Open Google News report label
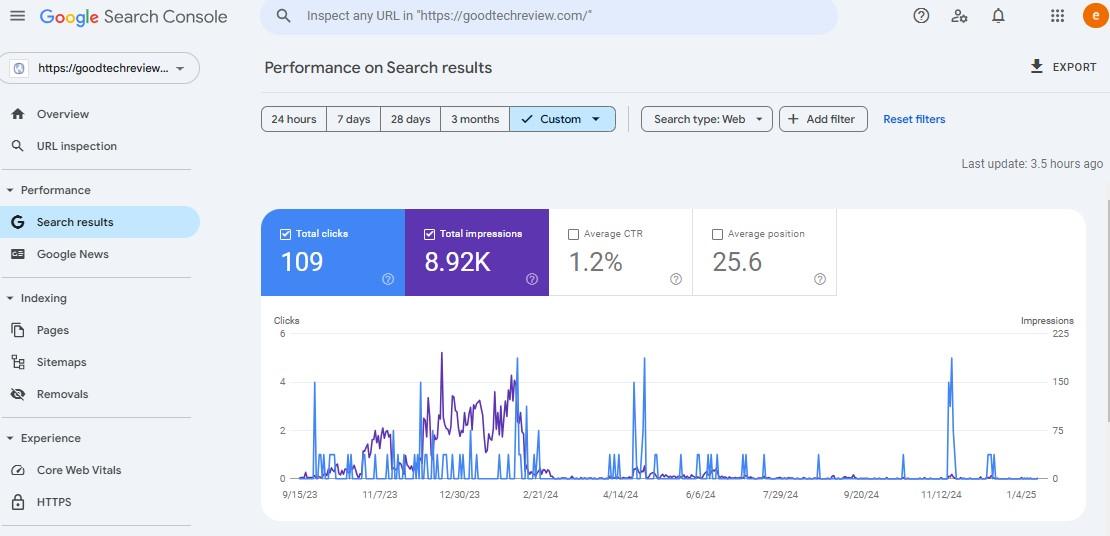The width and height of the screenshot is (1110, 536). [x=73, y=254]
